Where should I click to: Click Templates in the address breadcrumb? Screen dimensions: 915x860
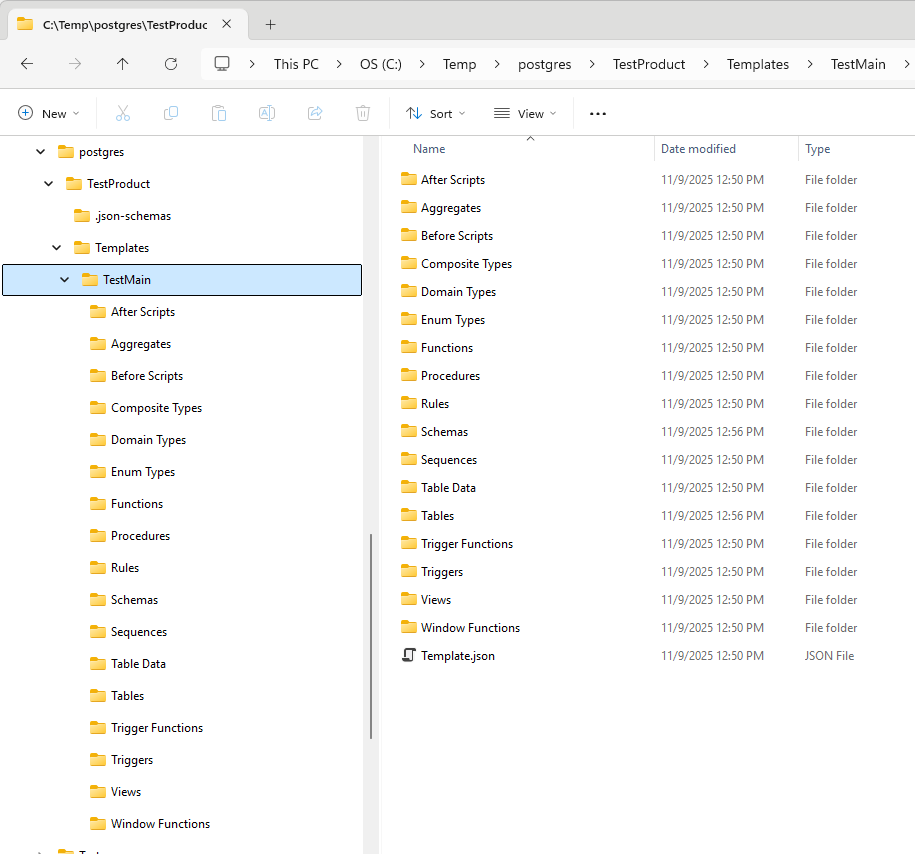(x=757, y=64)
